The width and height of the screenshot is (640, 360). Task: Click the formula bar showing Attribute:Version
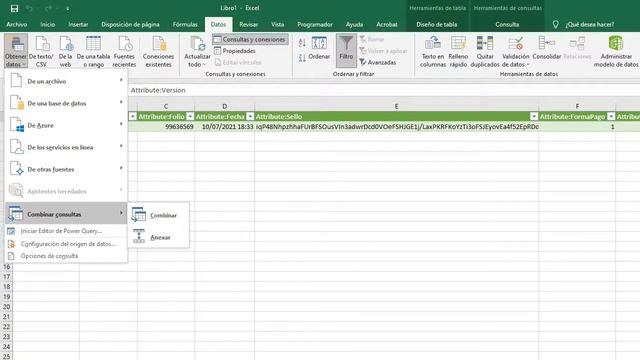pyautogui.click(x=384, y=90)
